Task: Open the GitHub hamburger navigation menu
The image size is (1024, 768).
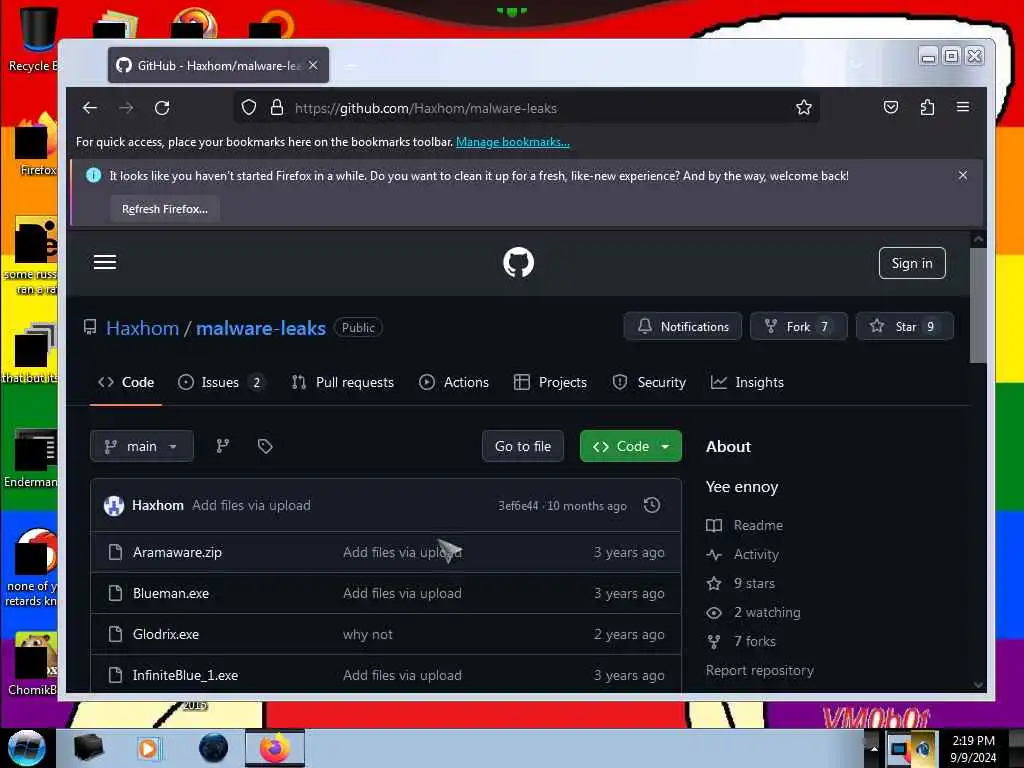Action: pos(105,263)
